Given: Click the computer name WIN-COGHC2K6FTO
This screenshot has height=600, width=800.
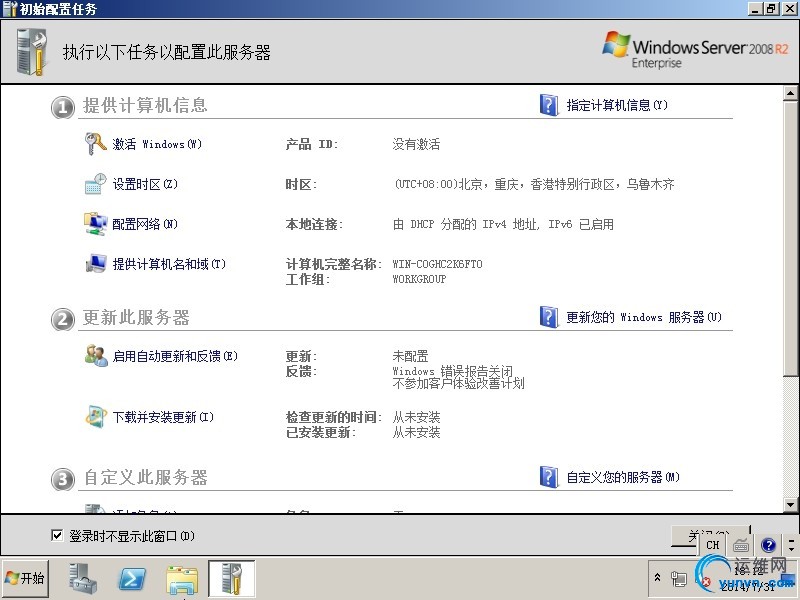Looking at the screenshot, I should click(x=437, y=264).
